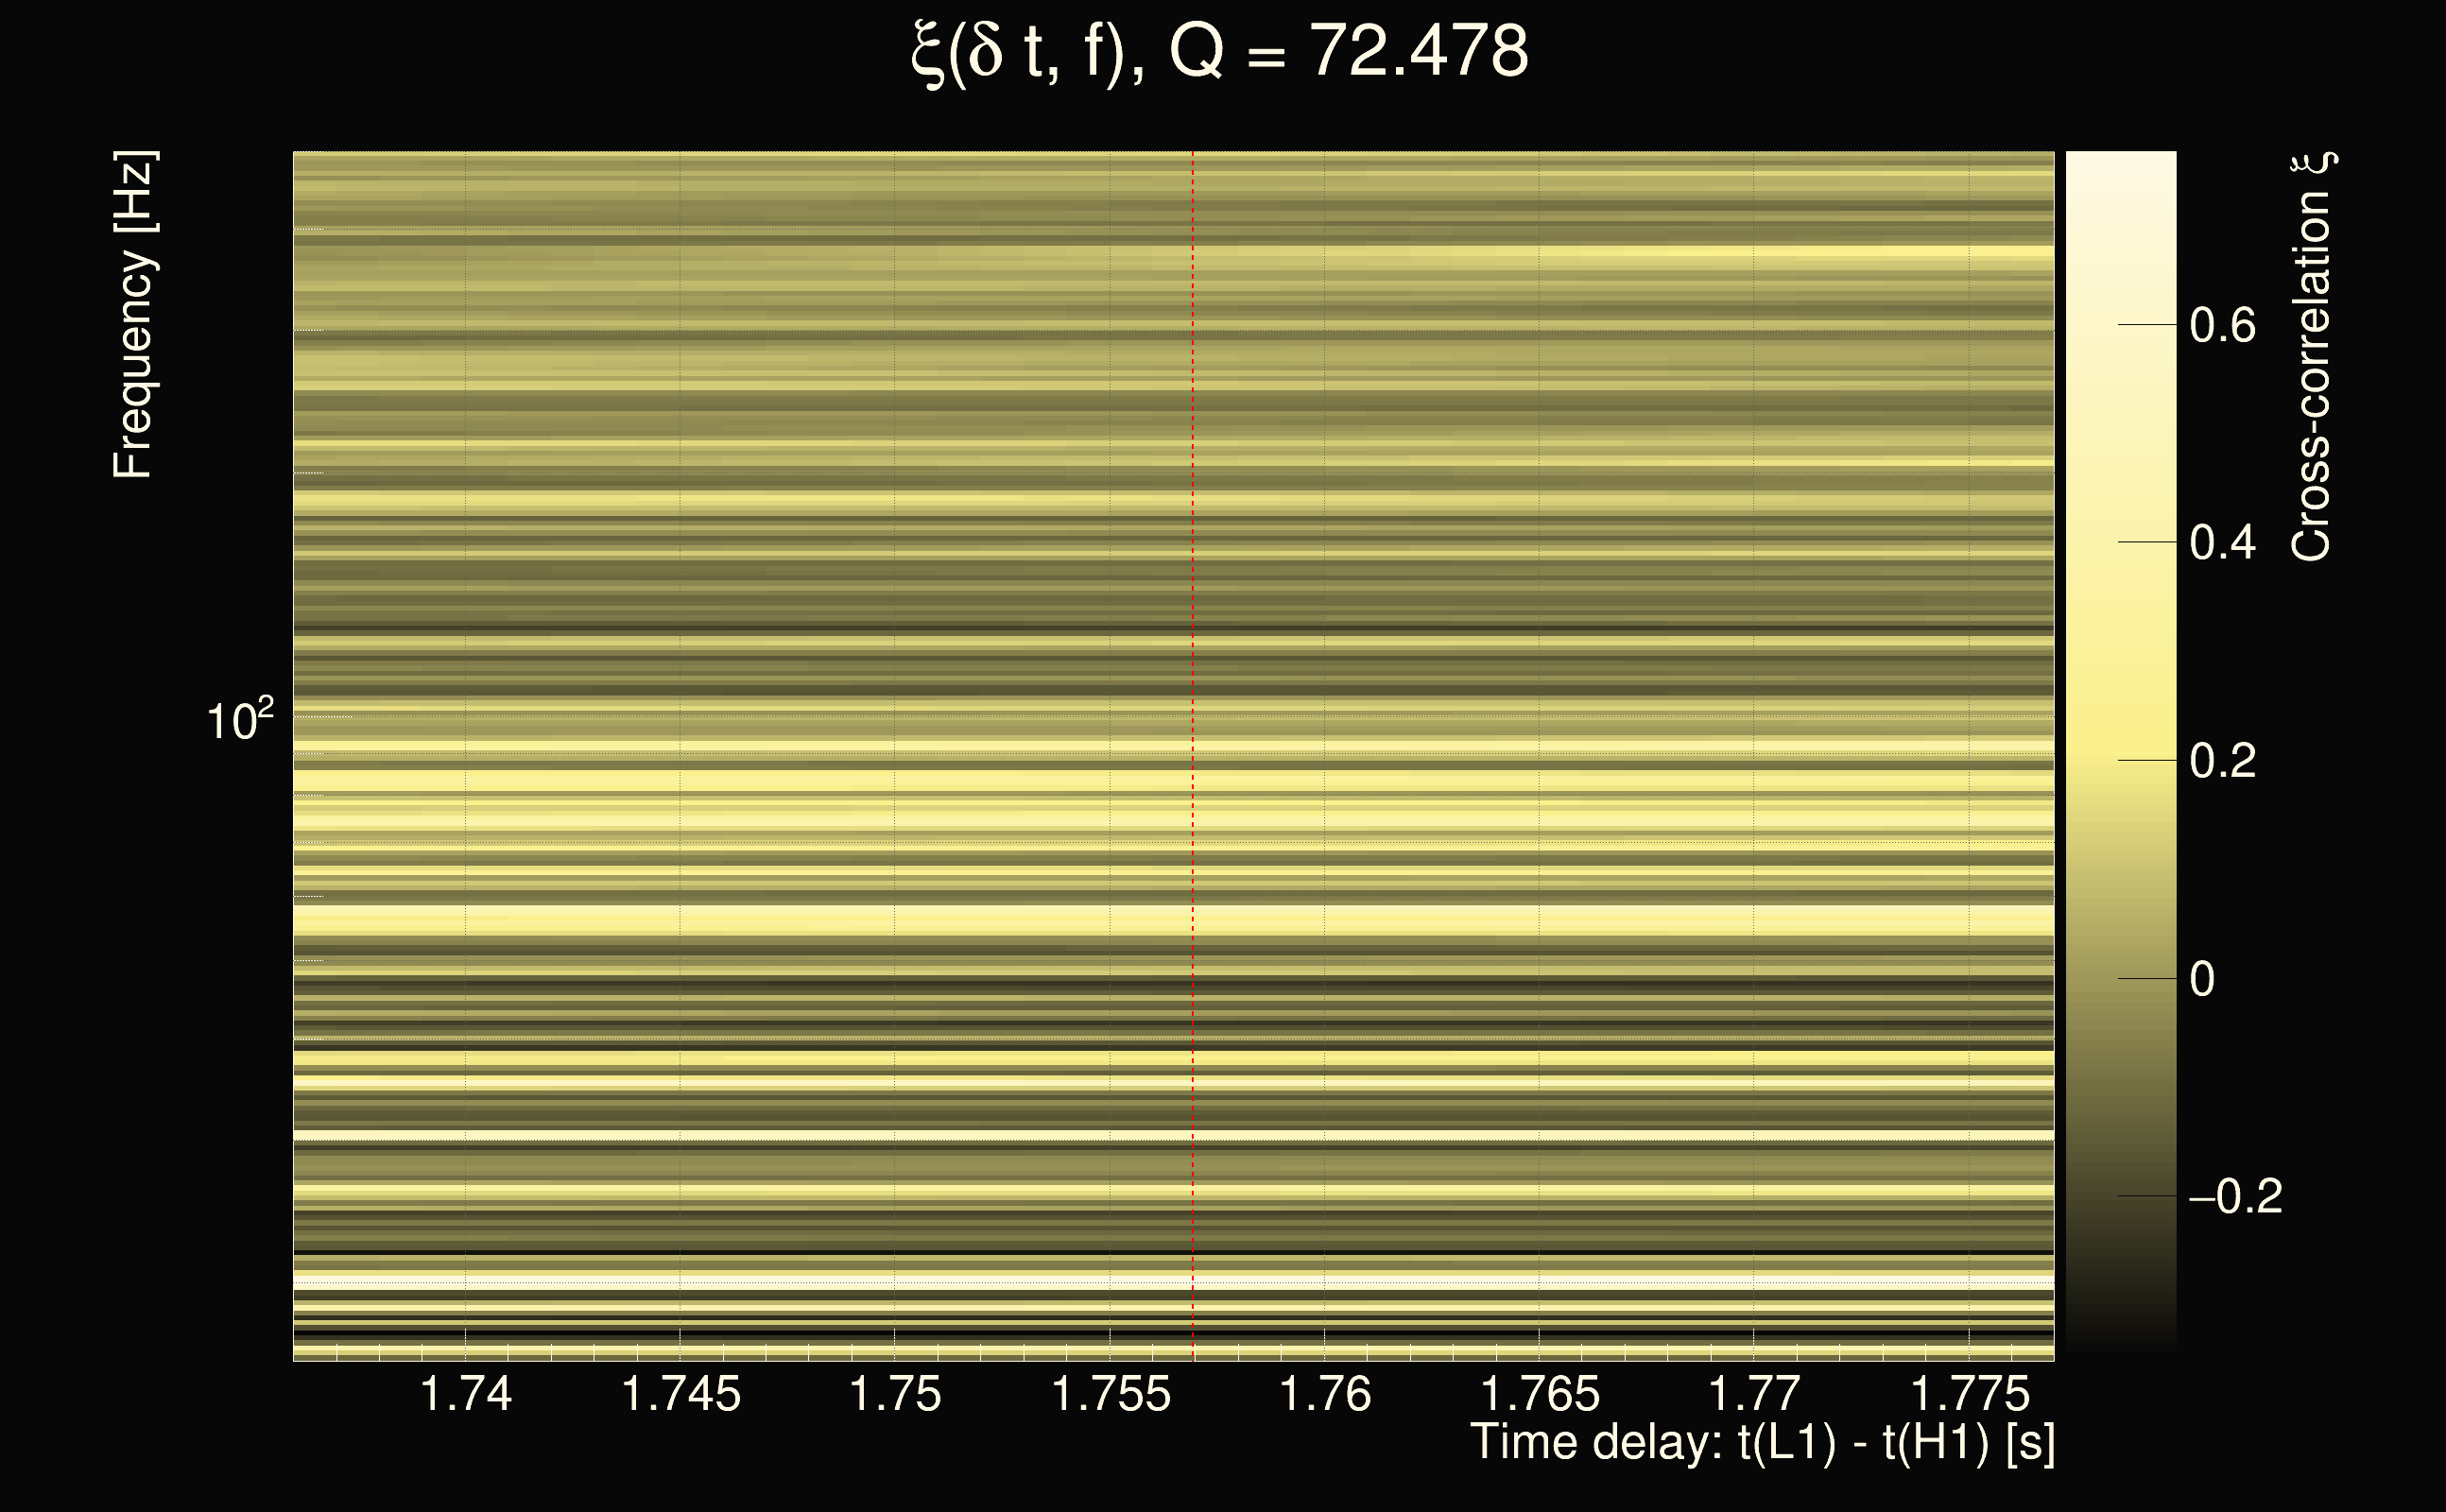This screenshot has height=1512, width=2446.
Task: Click the 0.4 label on the color scale
Action: (x=2222, y=543)
